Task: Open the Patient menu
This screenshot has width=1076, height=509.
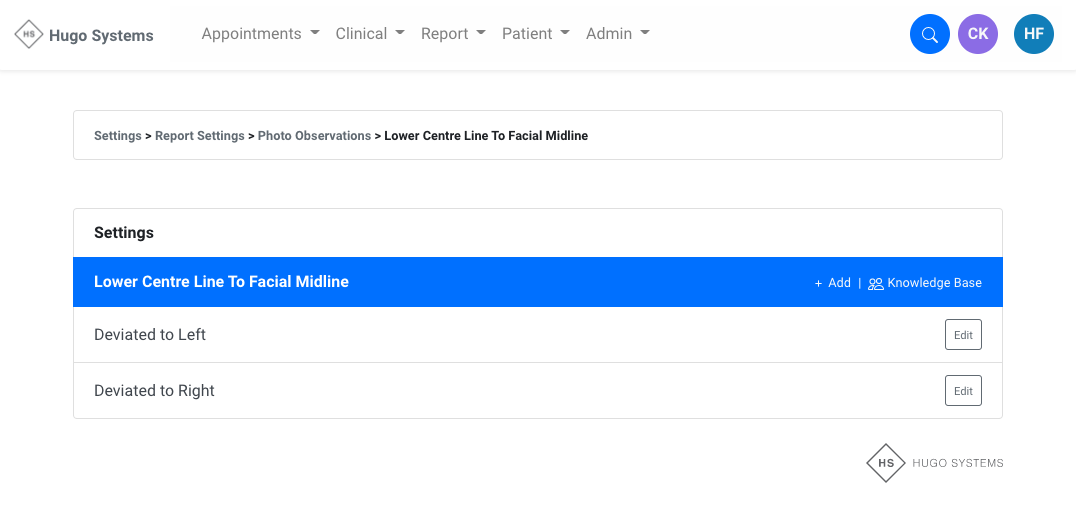Action: pyautogui.click(x=535, y=34)
